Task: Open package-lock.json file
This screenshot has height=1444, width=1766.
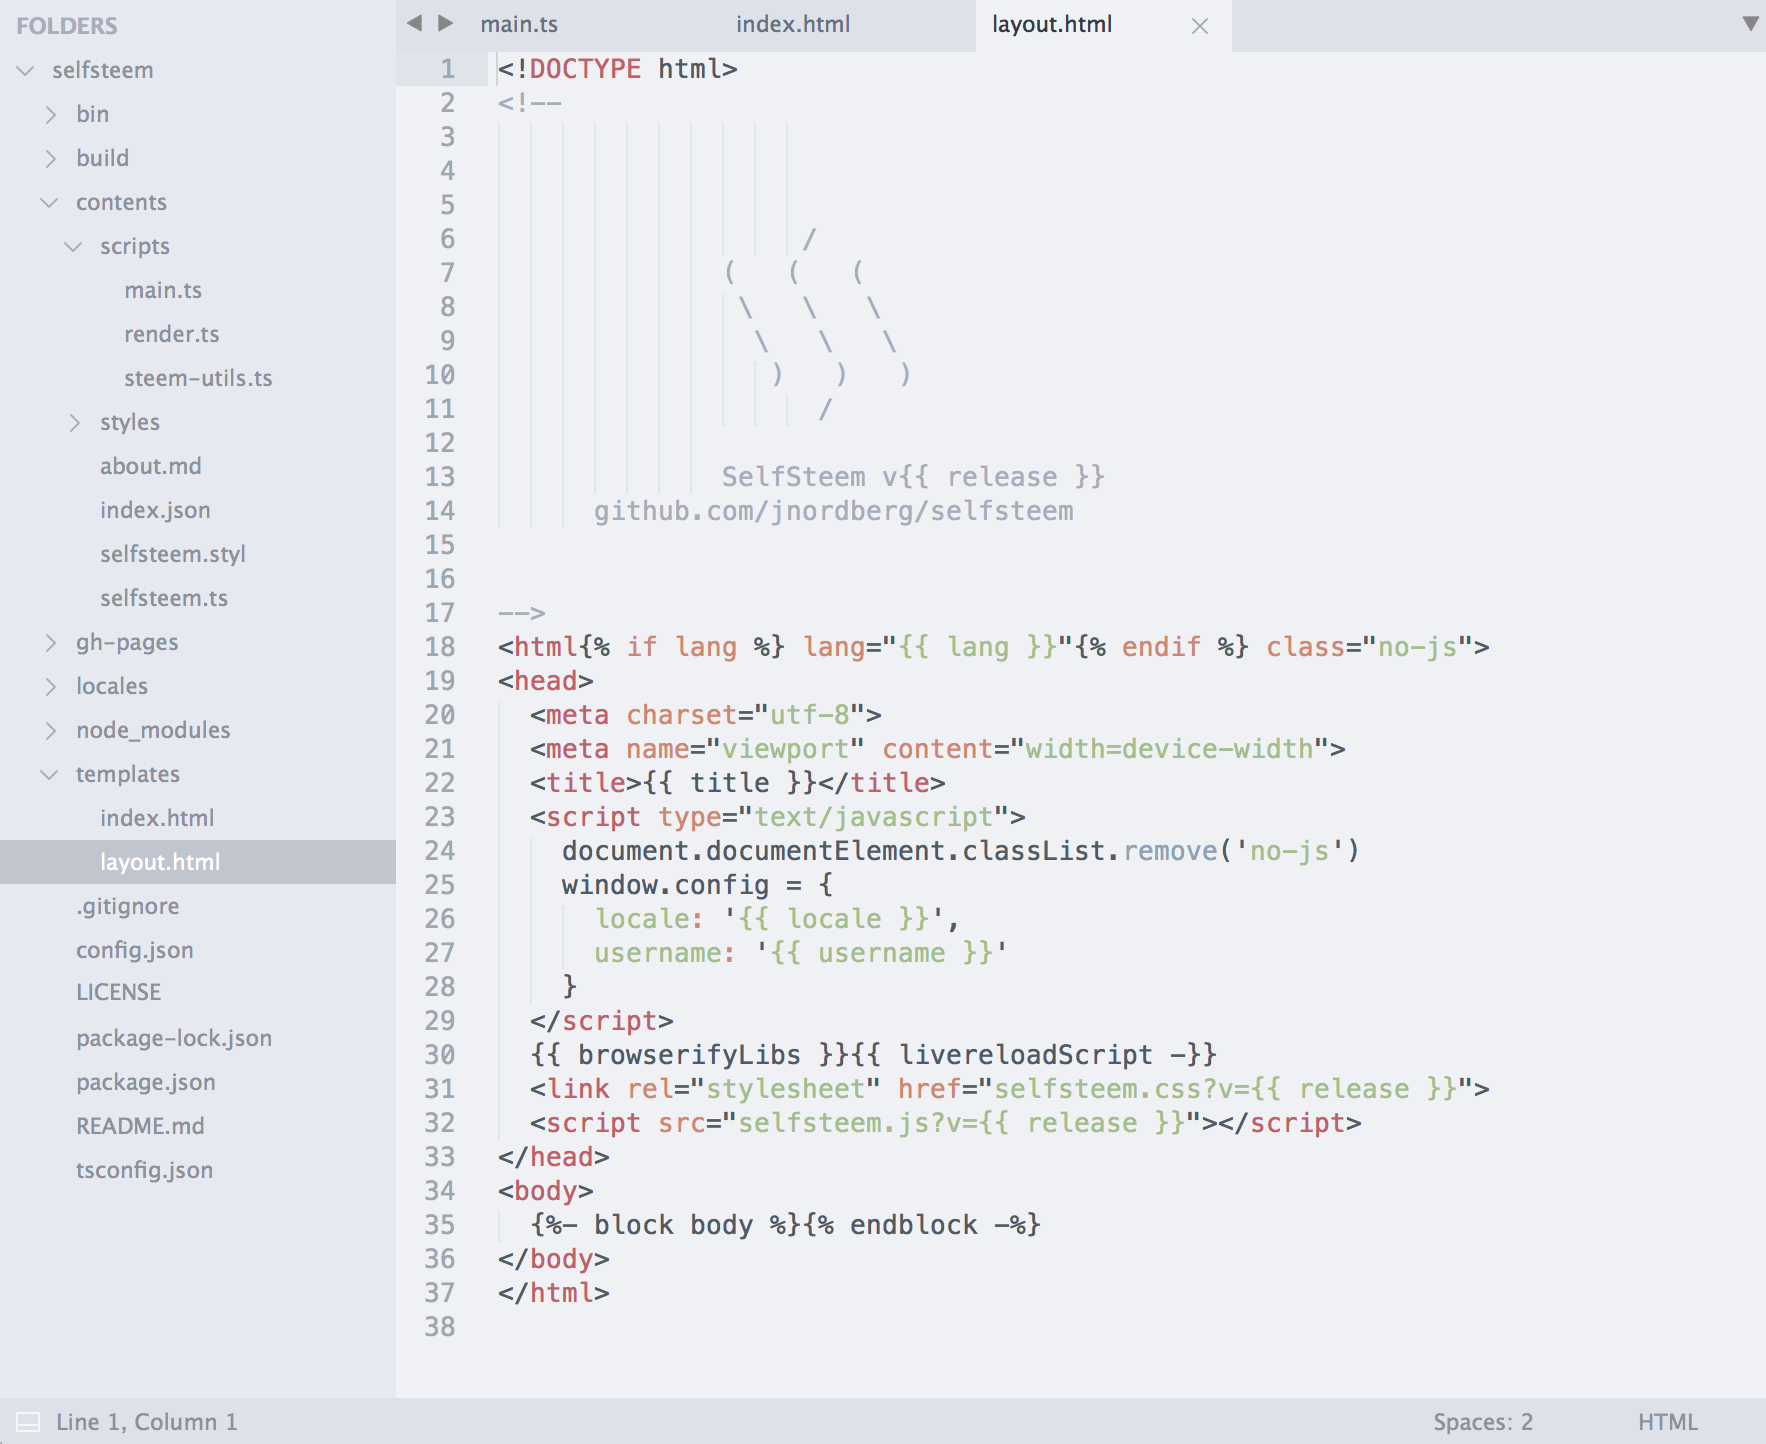Action: pyautogui.click(x=174, y=1038)
